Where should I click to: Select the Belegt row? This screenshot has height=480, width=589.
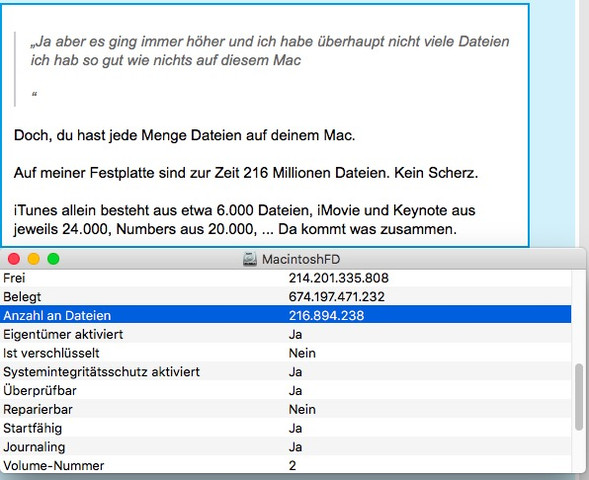pyautogui.click(x=285, y=297)
